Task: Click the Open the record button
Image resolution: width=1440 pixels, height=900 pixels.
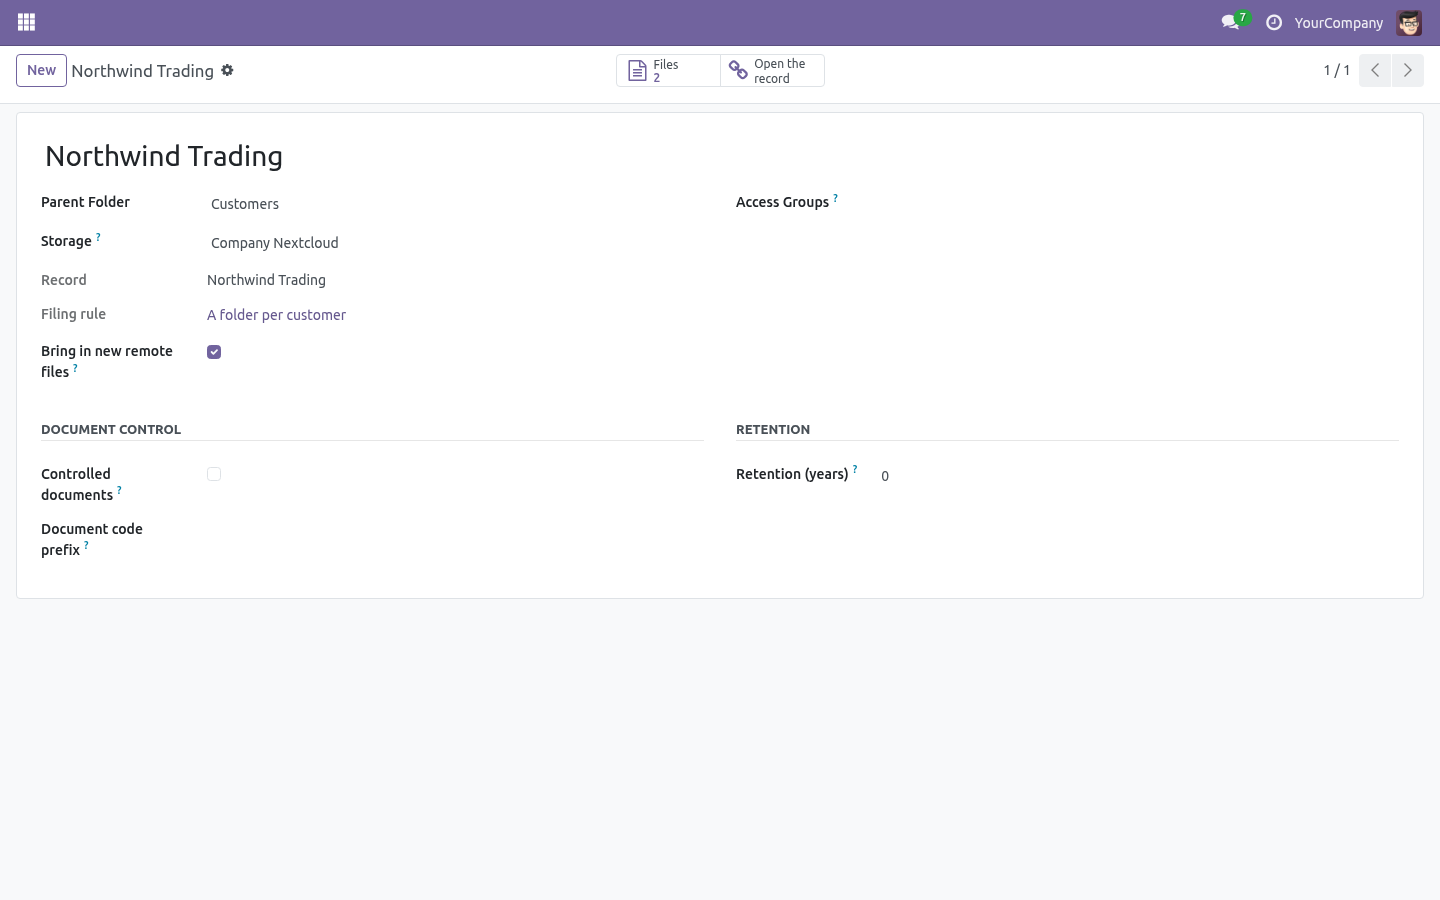Action: coord(772,71)
